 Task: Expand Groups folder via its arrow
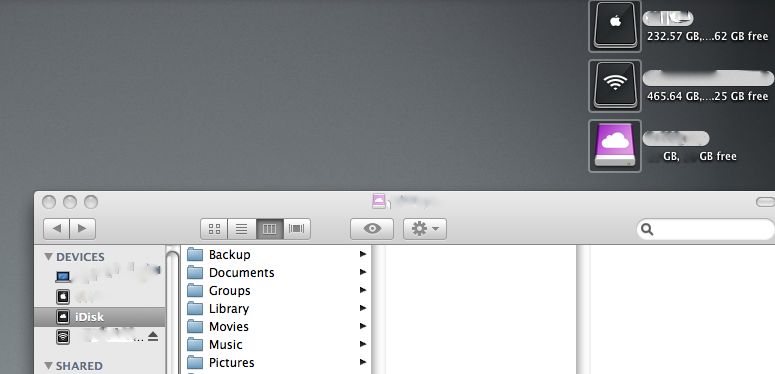coord(363,290)
